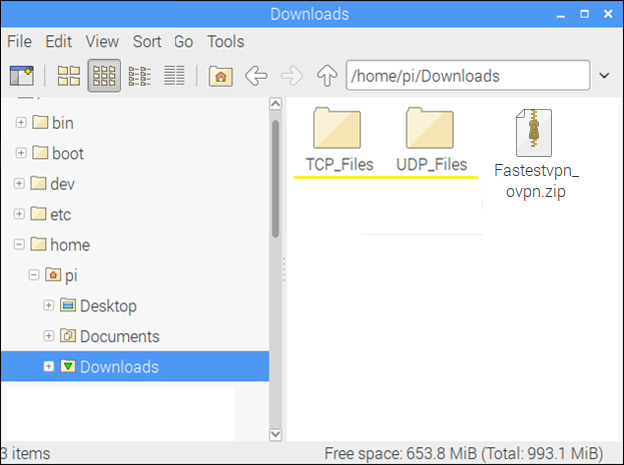Viewport: 624px width, 465px height.
Task: Open the Sort menu
Action: point(147,41)
